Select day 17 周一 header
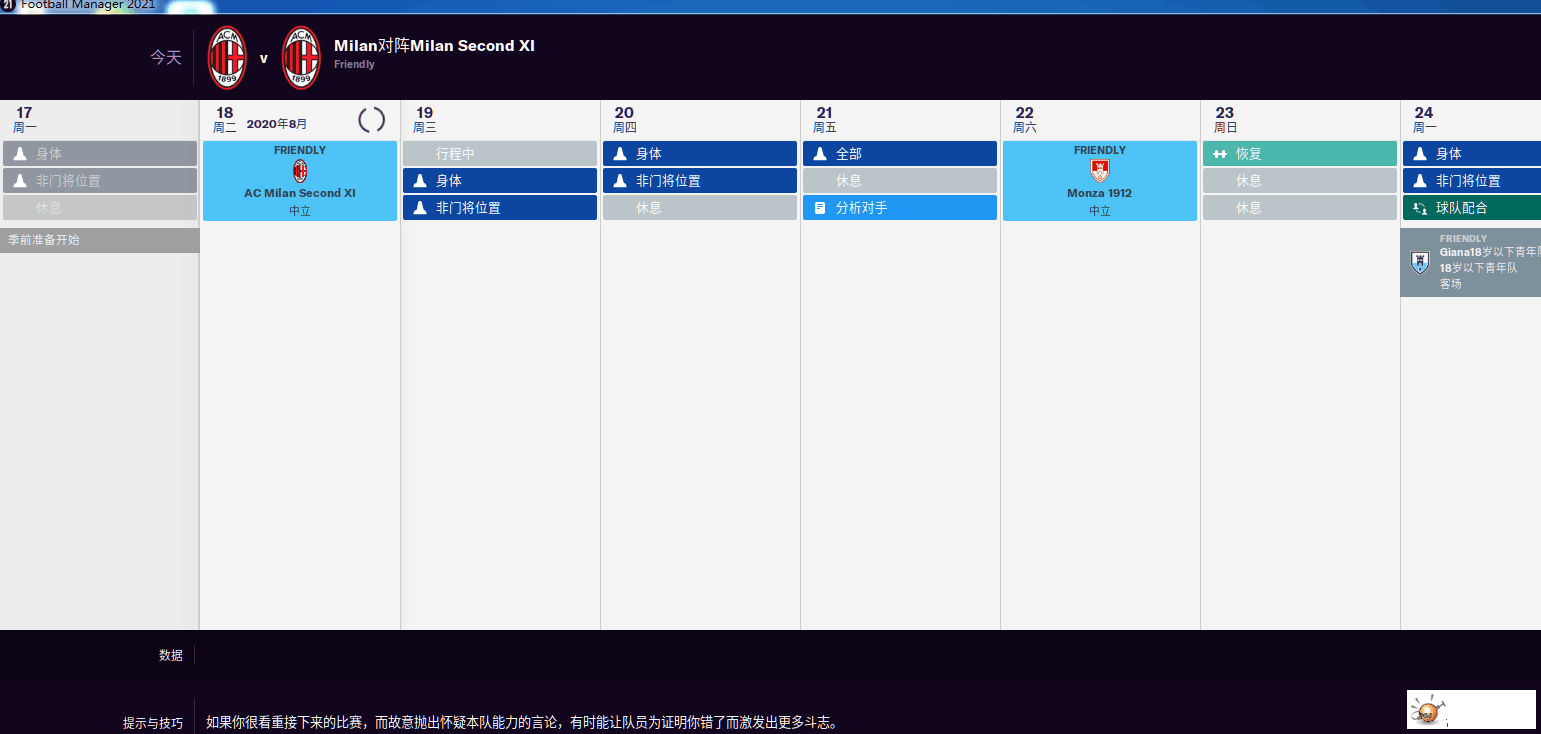This screenshot has height=734, width=1541. (x=25, y=120)
